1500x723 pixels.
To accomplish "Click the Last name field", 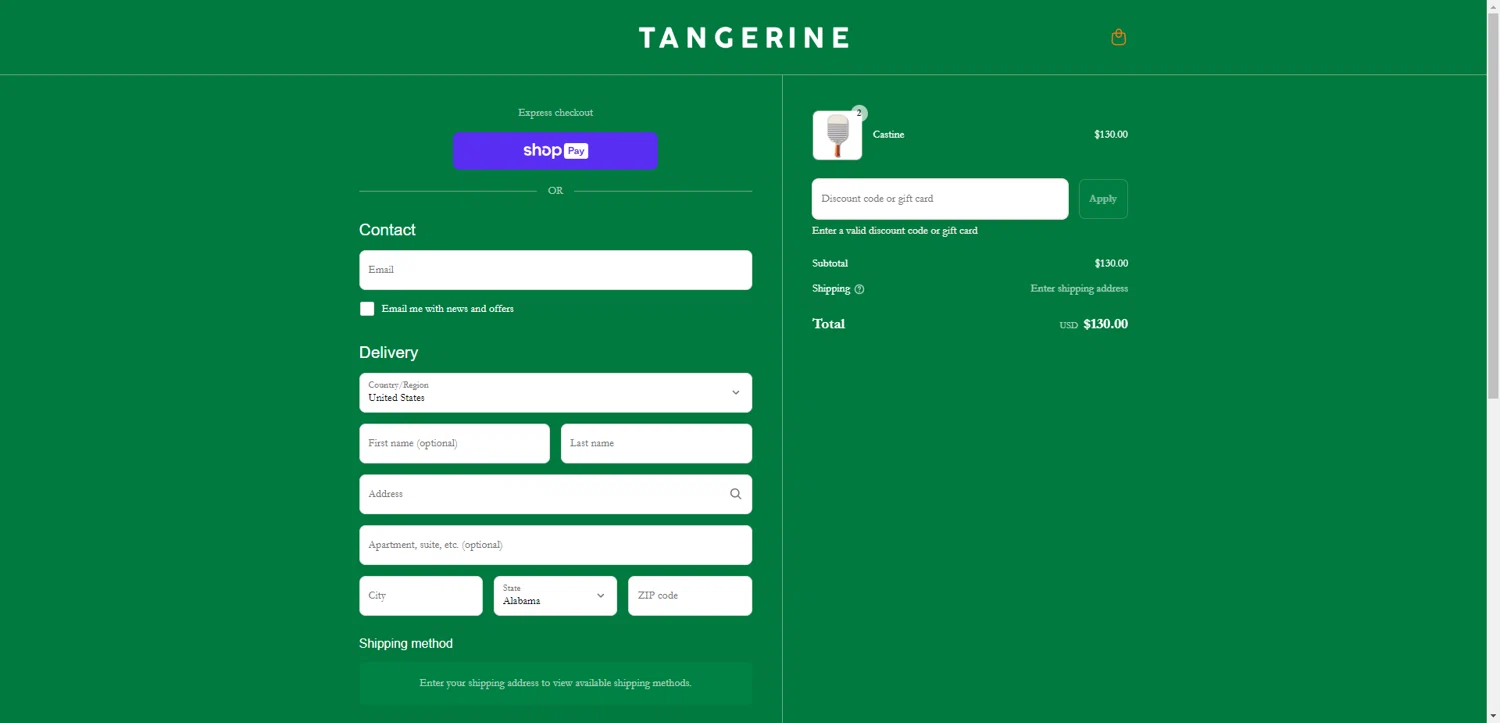I will click(656, 443).
